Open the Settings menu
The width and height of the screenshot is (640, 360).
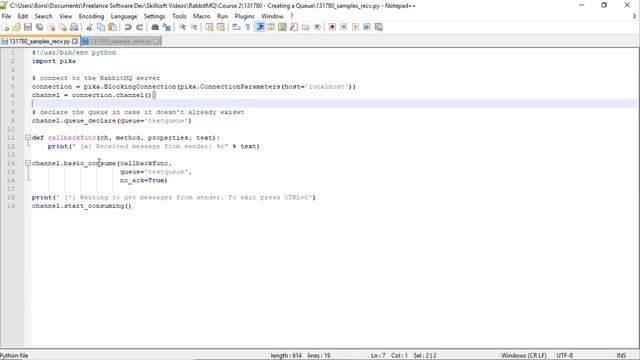pos(154,16)
